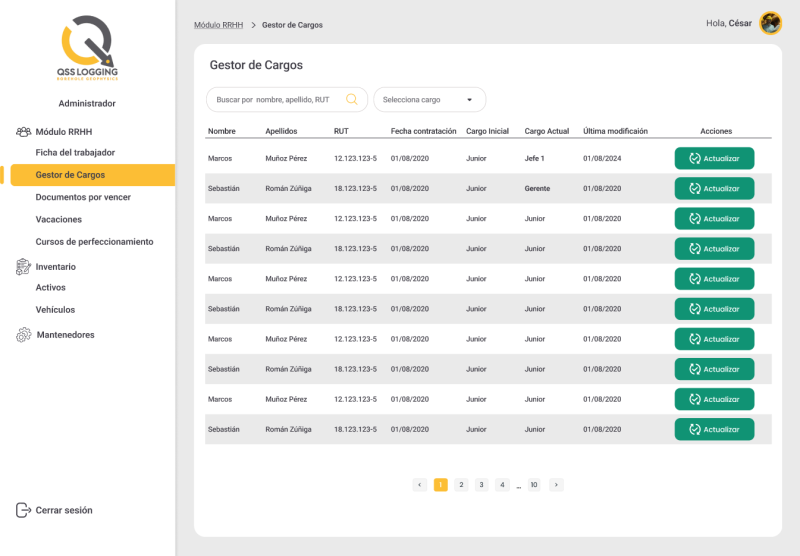The width and height of the screenshot is (800, 556).
Task: Click Actualizar for Jefe 1 row
Action: click(714, 158)
